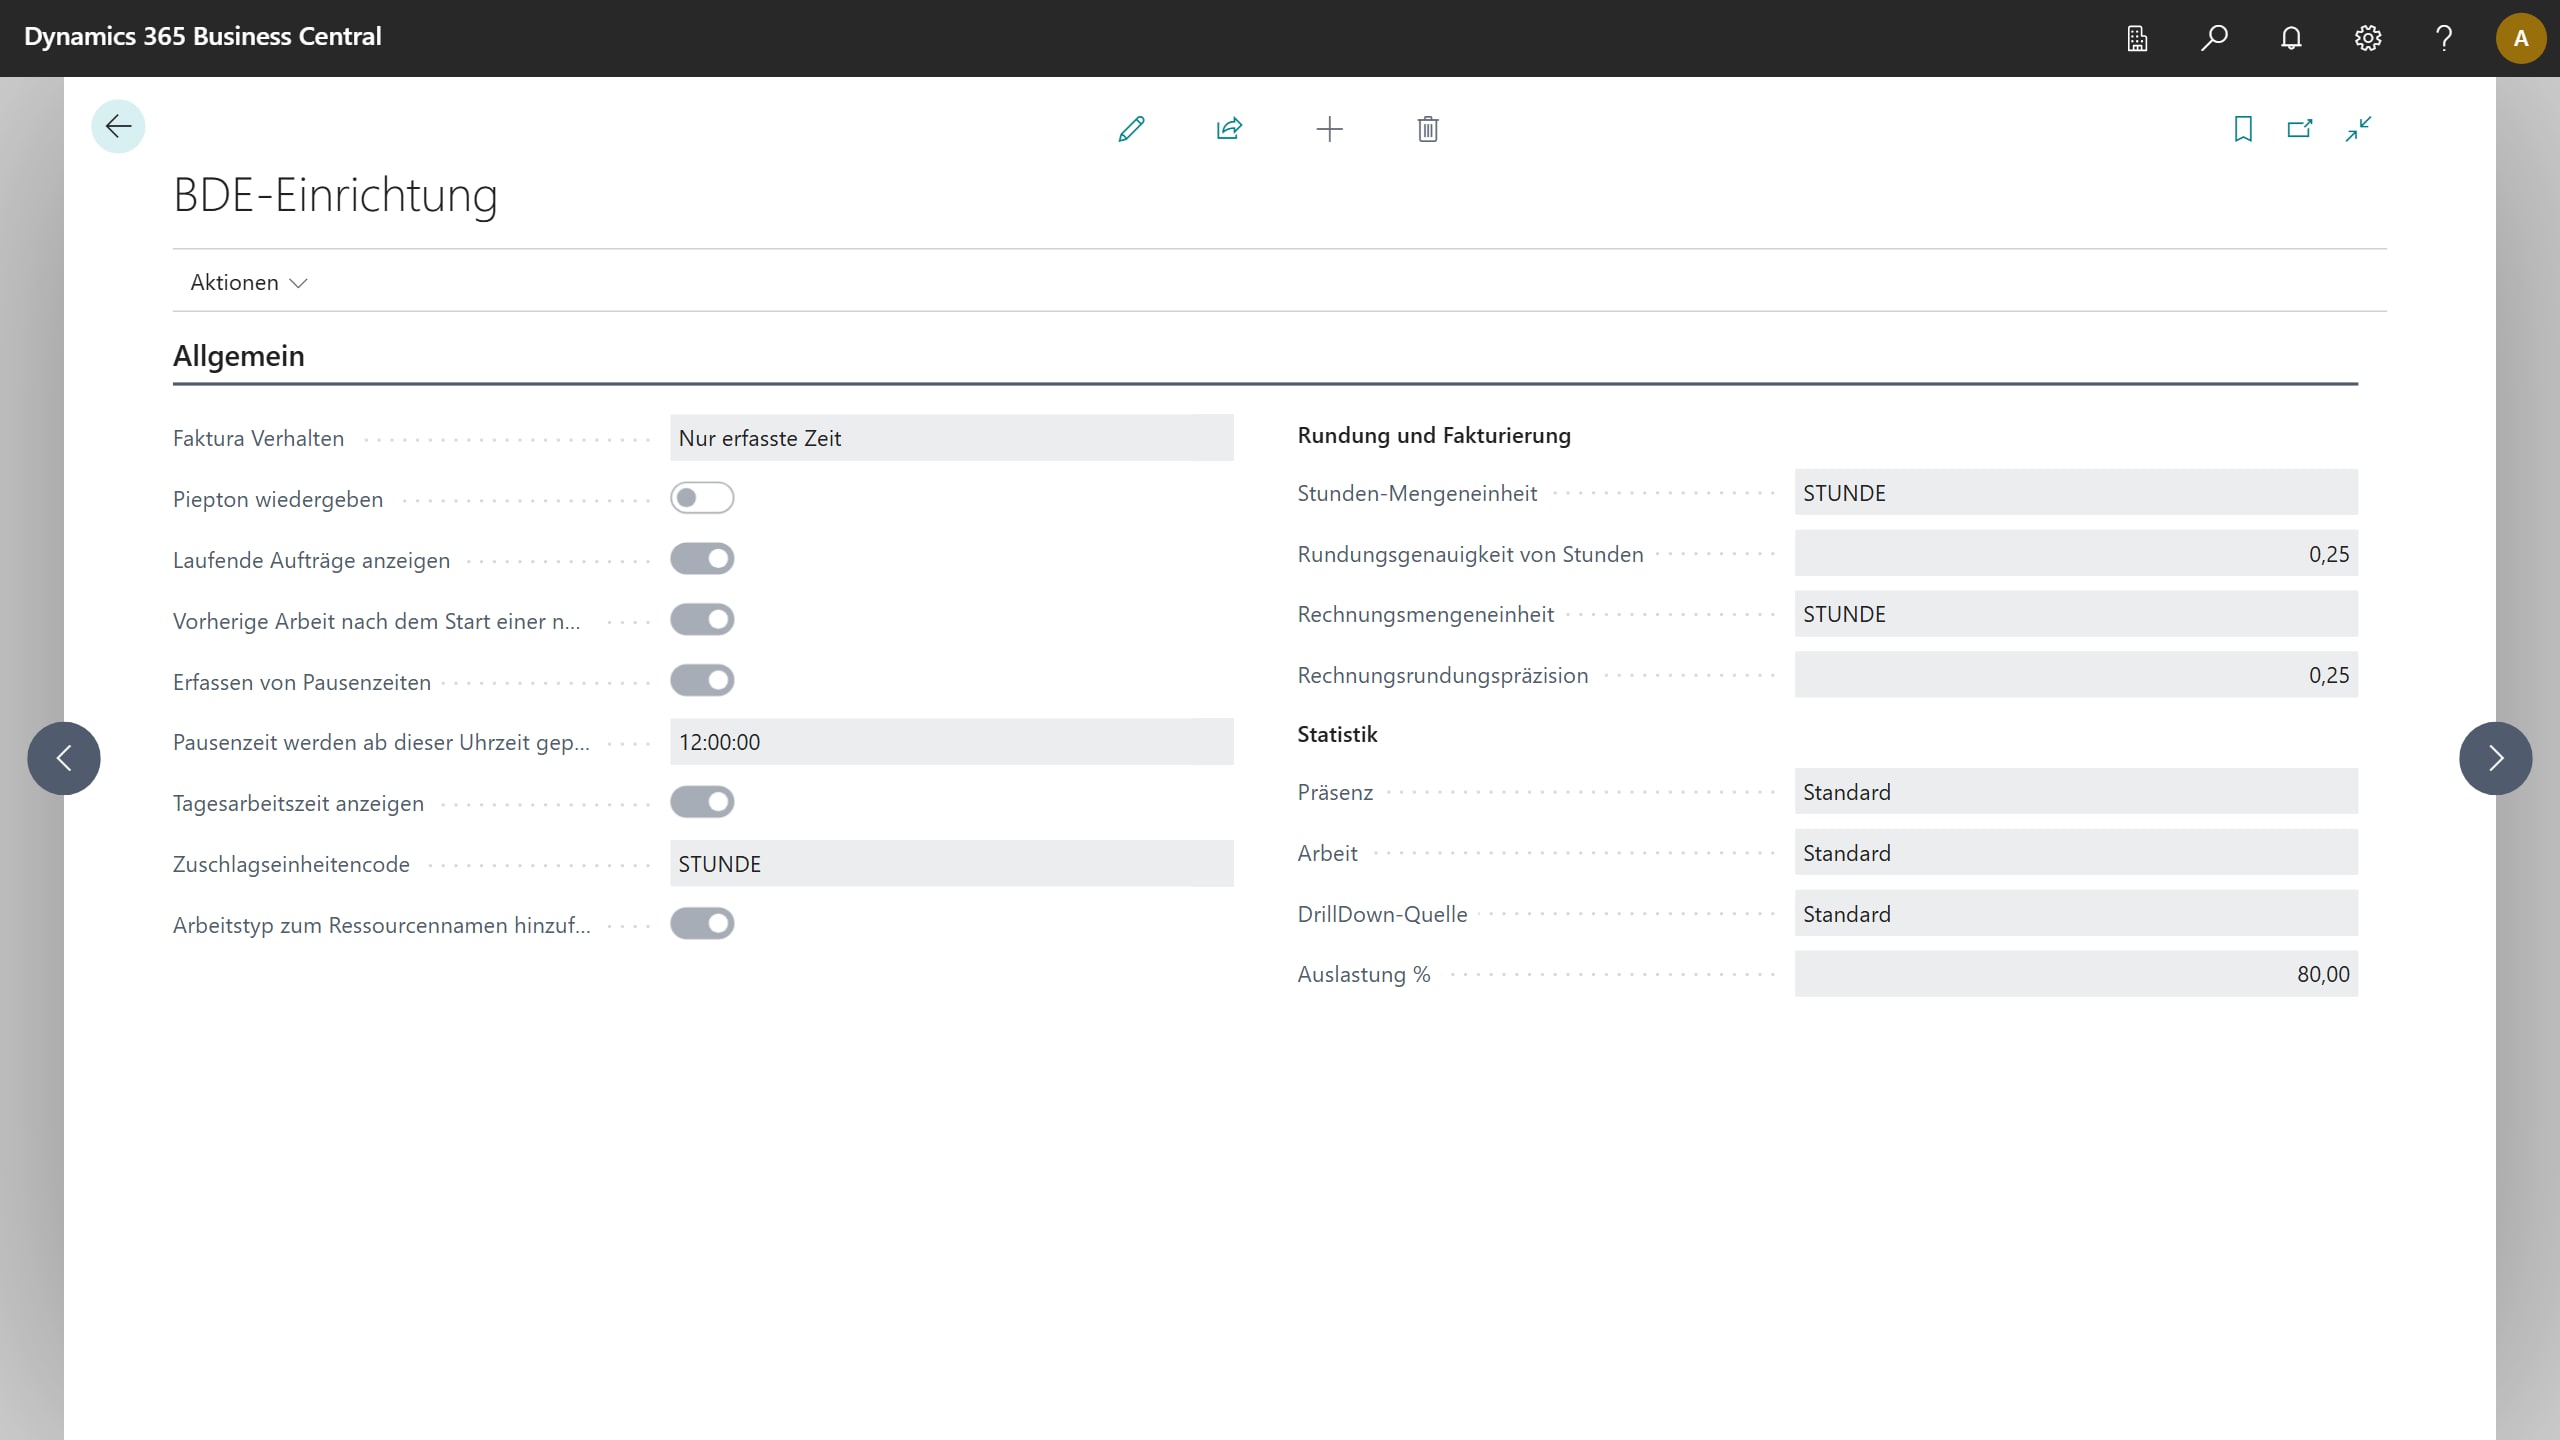
Task: Open Rechnungsmengeneinheit field lookup
Action: tap(2076, 614)
